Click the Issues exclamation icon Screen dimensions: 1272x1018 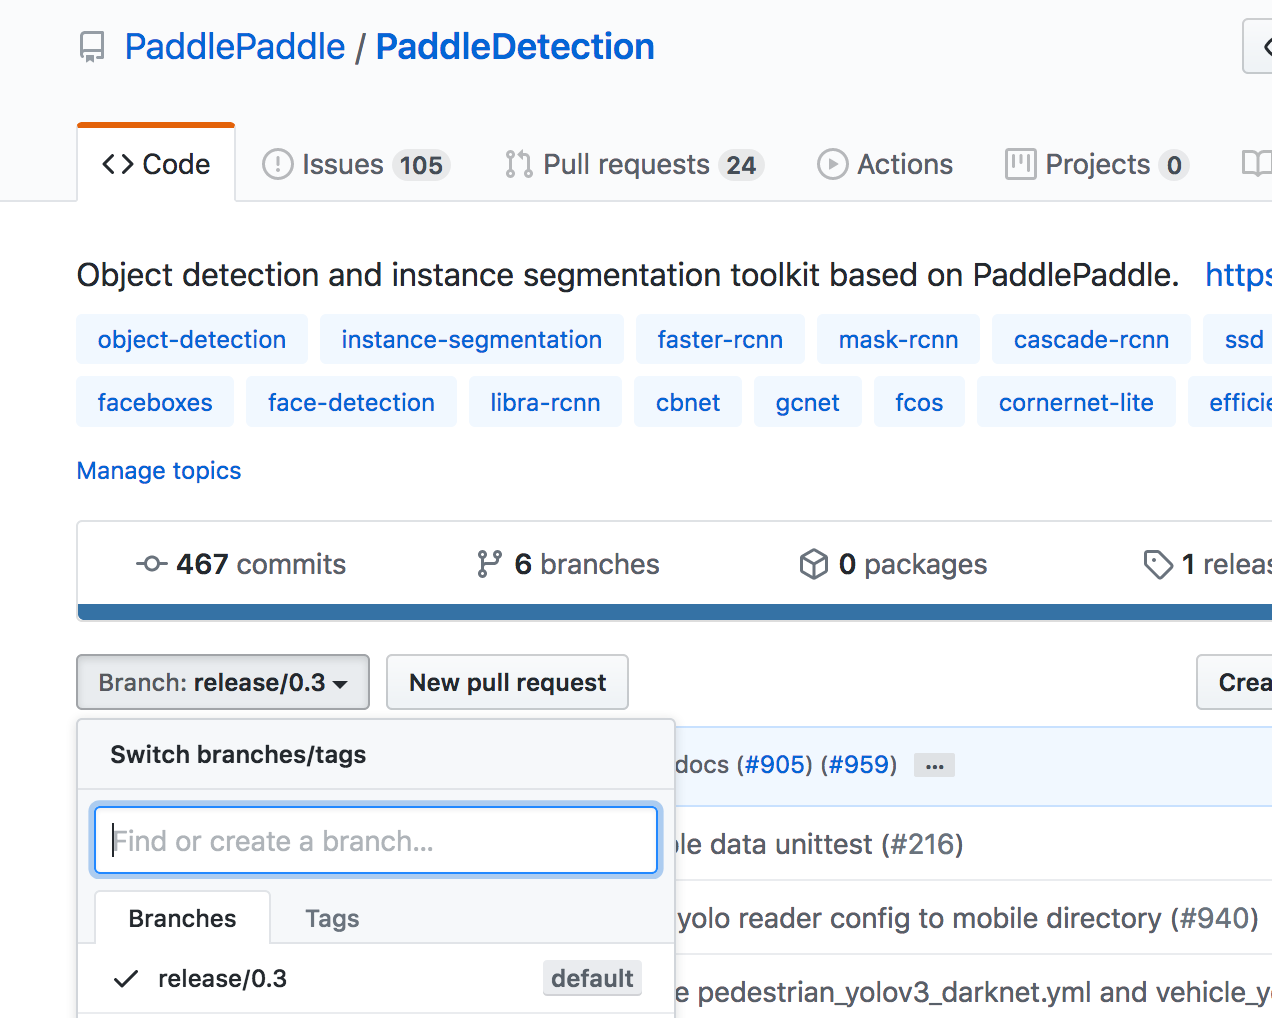[277, 164]
